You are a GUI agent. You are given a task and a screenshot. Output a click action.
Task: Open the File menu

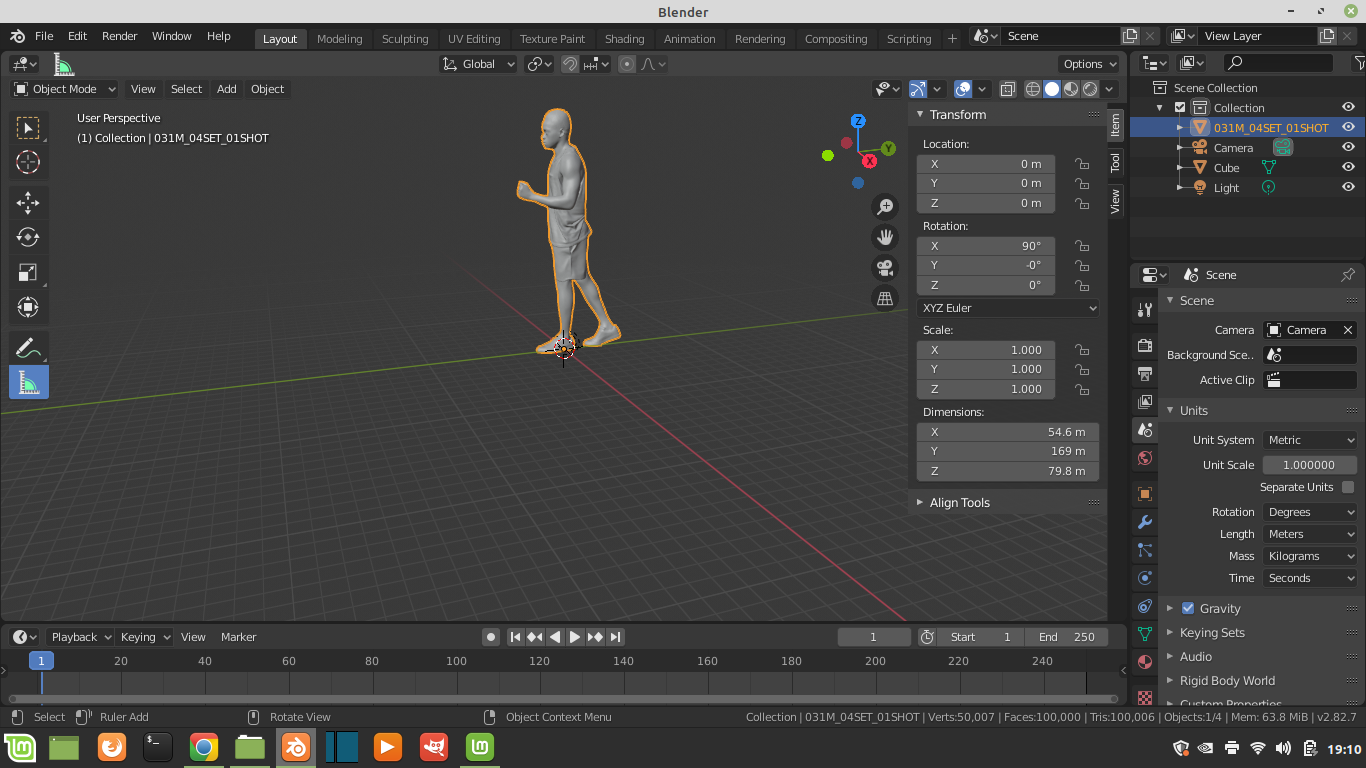coord(44,36)
